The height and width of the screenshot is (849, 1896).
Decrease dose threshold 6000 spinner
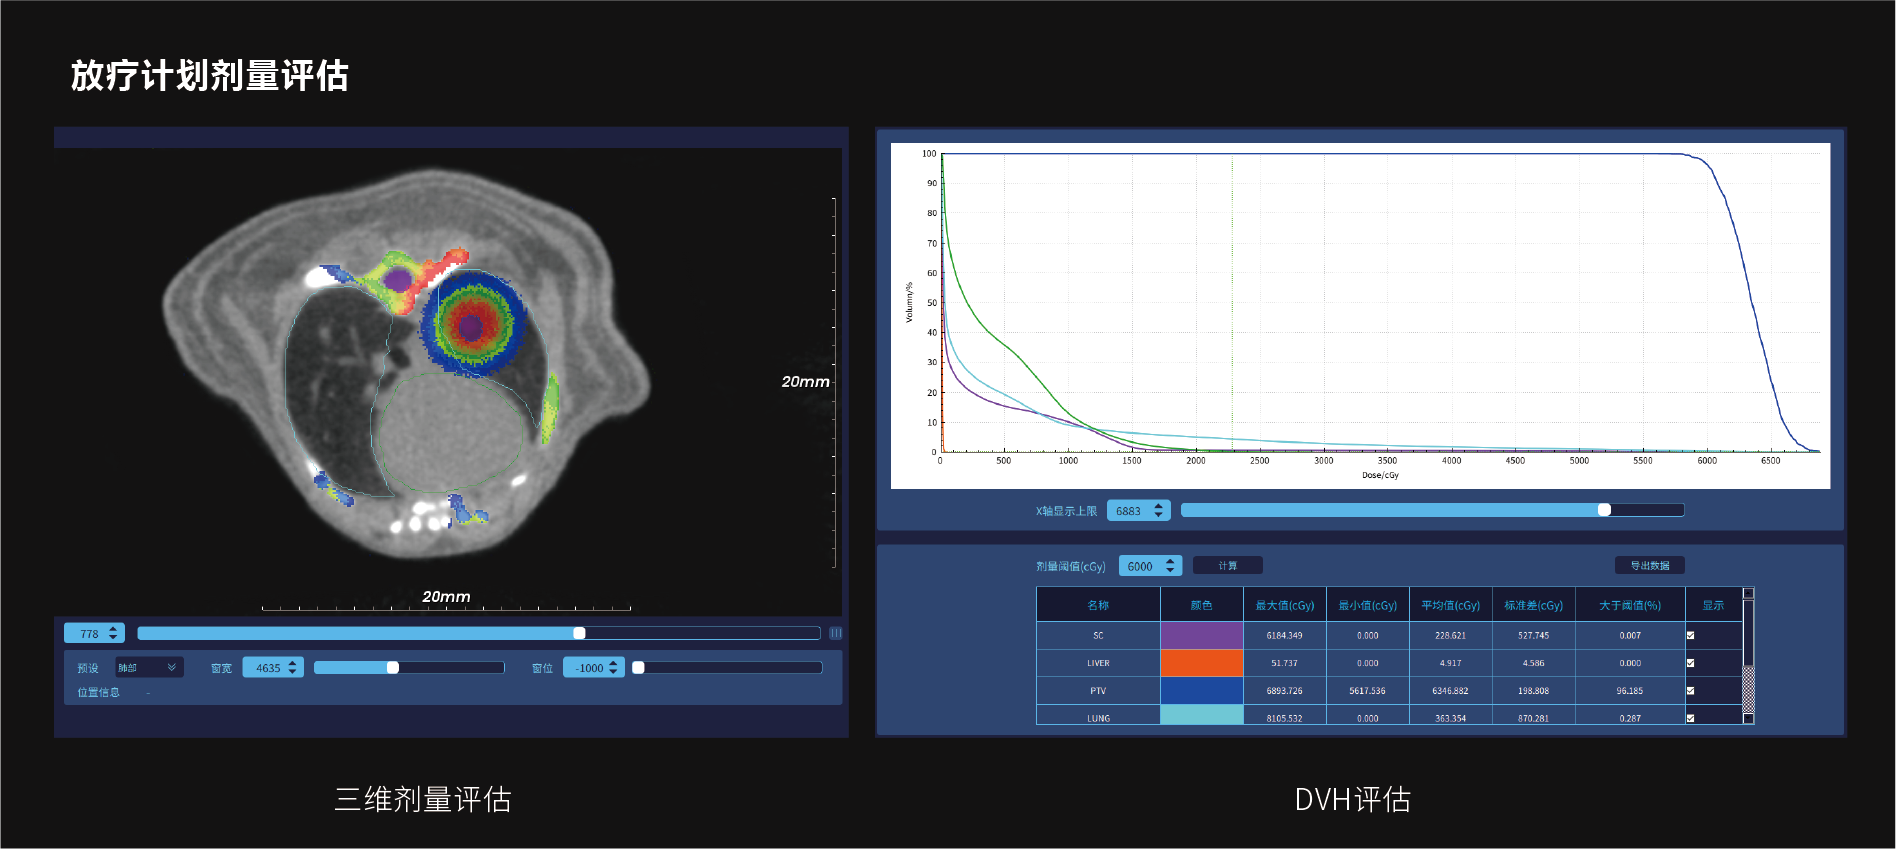coord(1170,570)
